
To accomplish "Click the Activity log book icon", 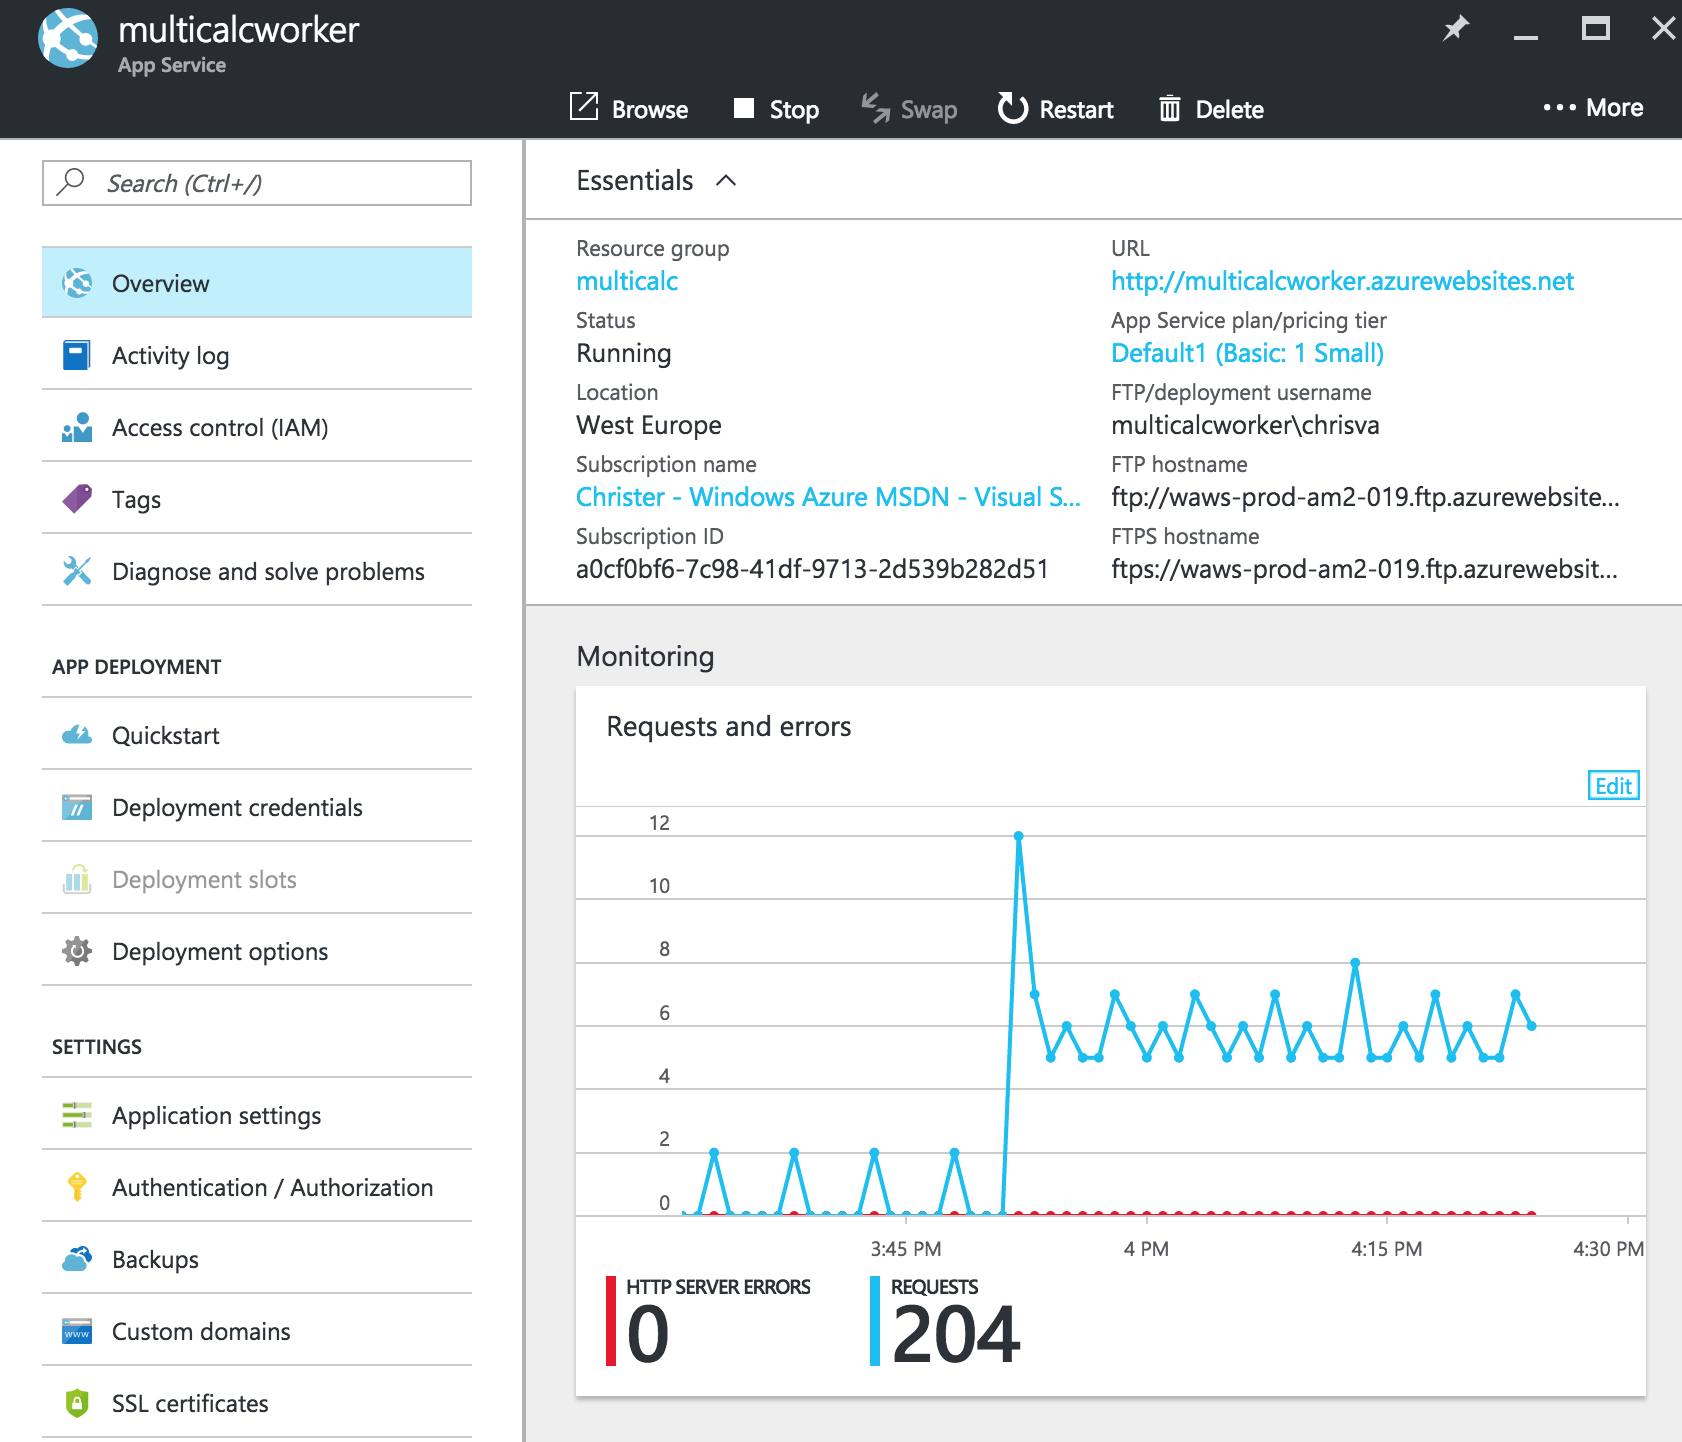I will [77, 355].
